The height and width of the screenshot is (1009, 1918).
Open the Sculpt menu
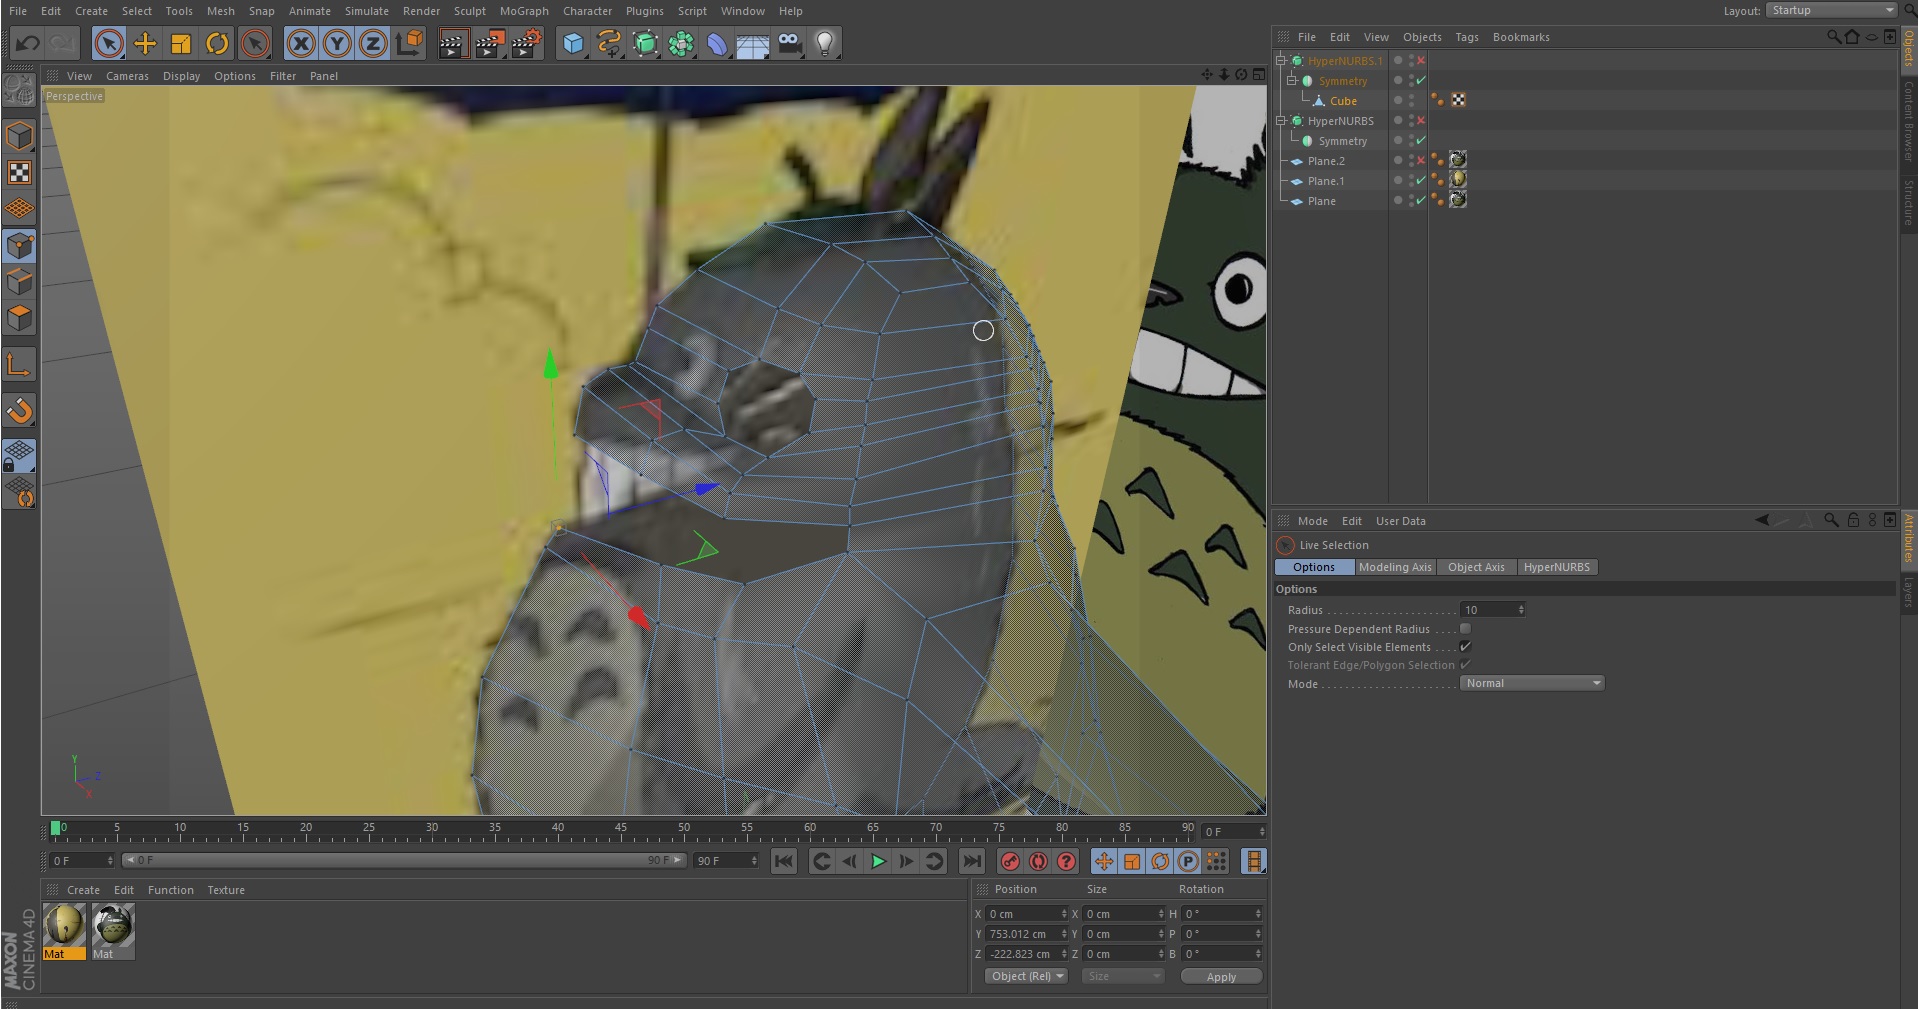tap(469, 11)
